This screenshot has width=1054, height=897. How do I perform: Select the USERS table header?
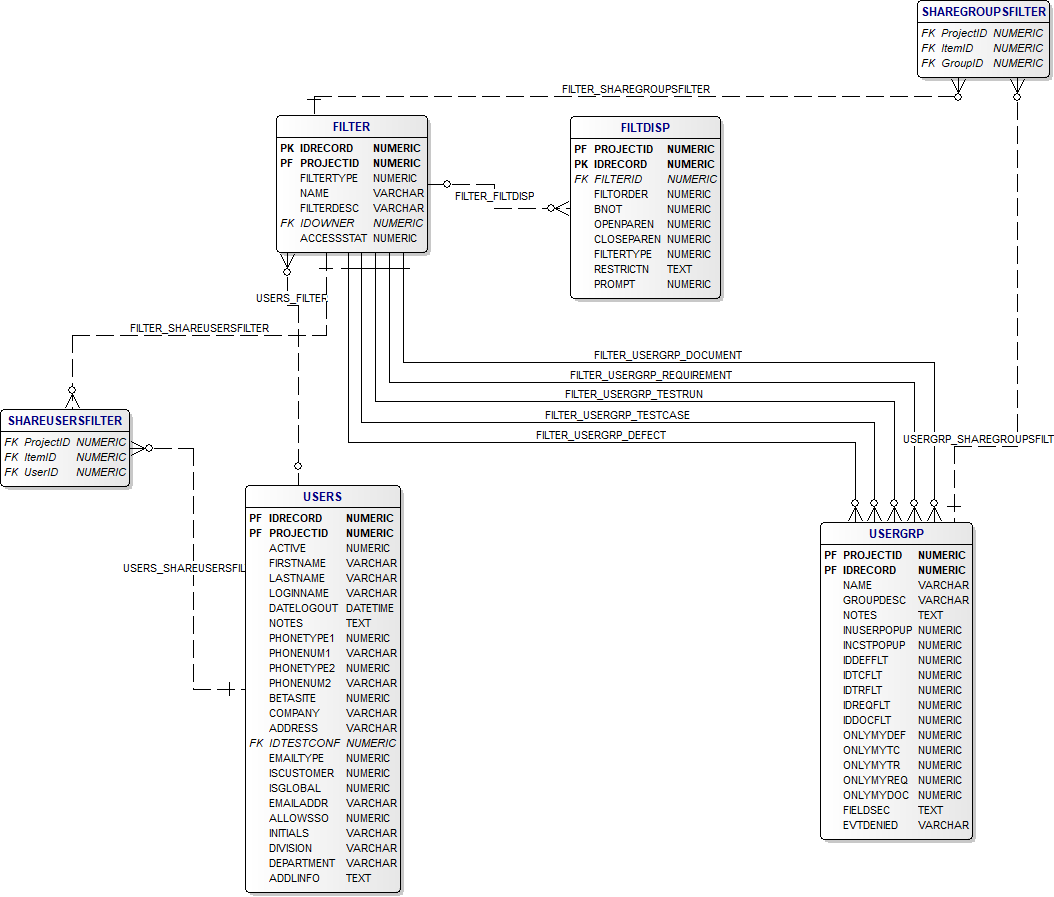[322, 497]
